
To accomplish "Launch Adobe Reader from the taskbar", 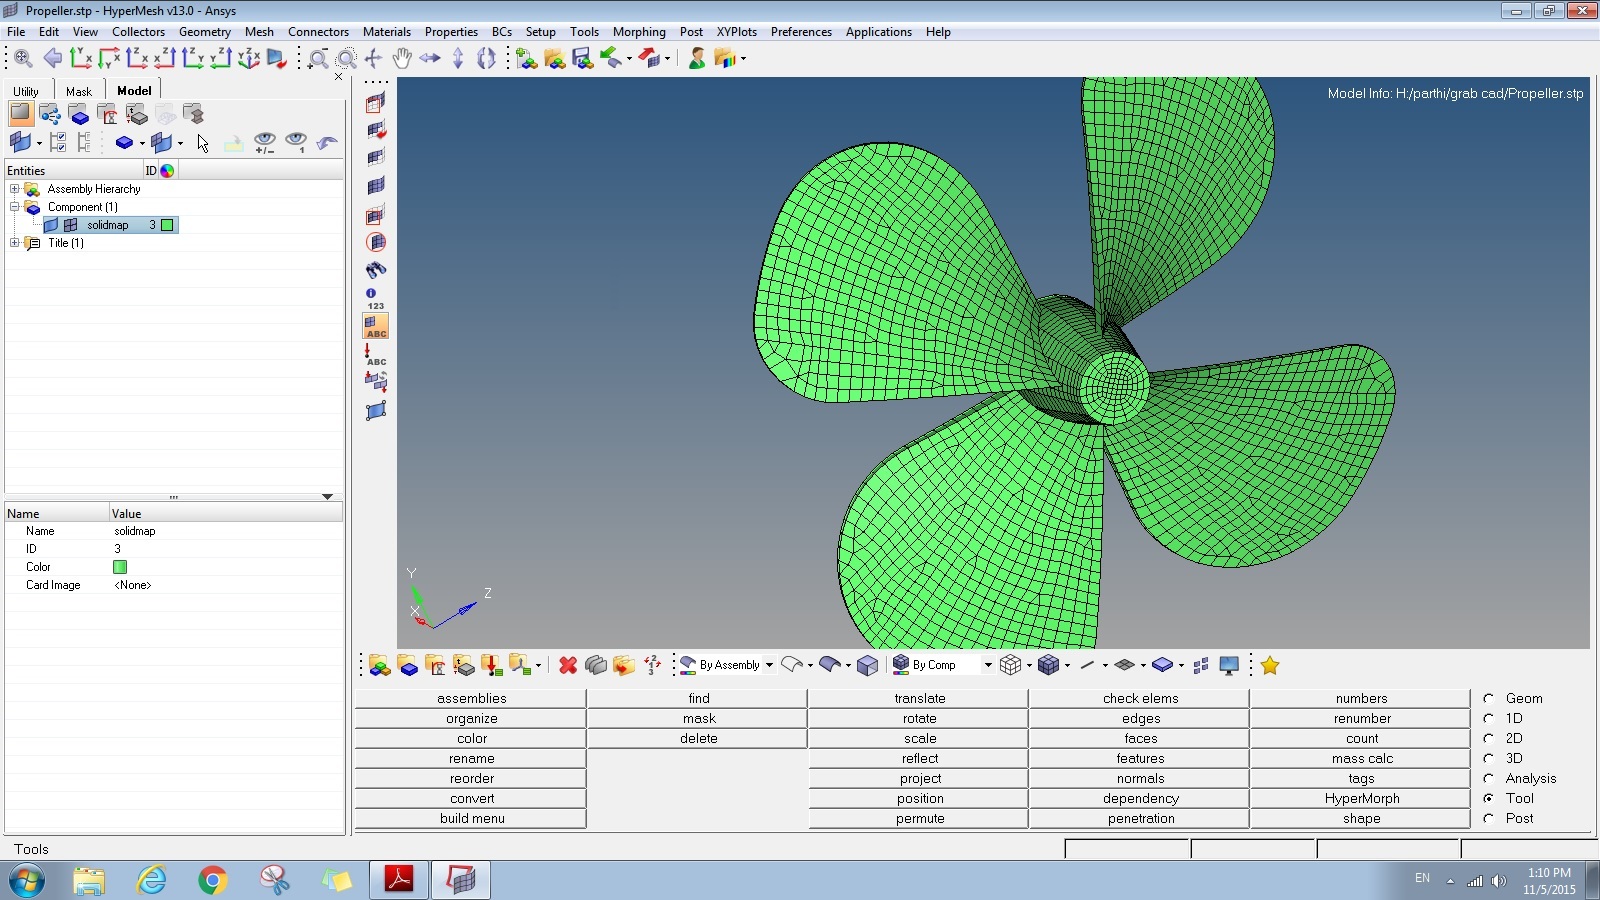I will click(399, 879).
